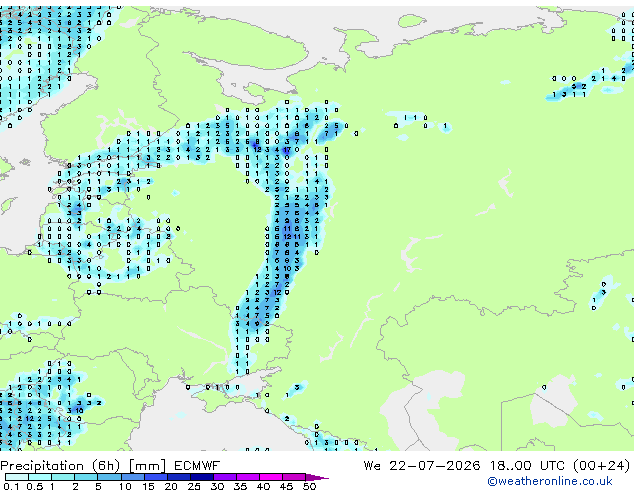Select the purple swatch between 30 and 35
The width and height of the screenshot is (634, 490).
(x=224, y=477)
